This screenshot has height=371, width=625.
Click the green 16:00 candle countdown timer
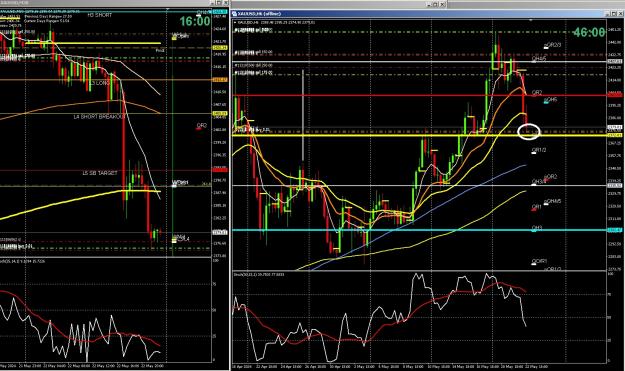pos(195,21)
